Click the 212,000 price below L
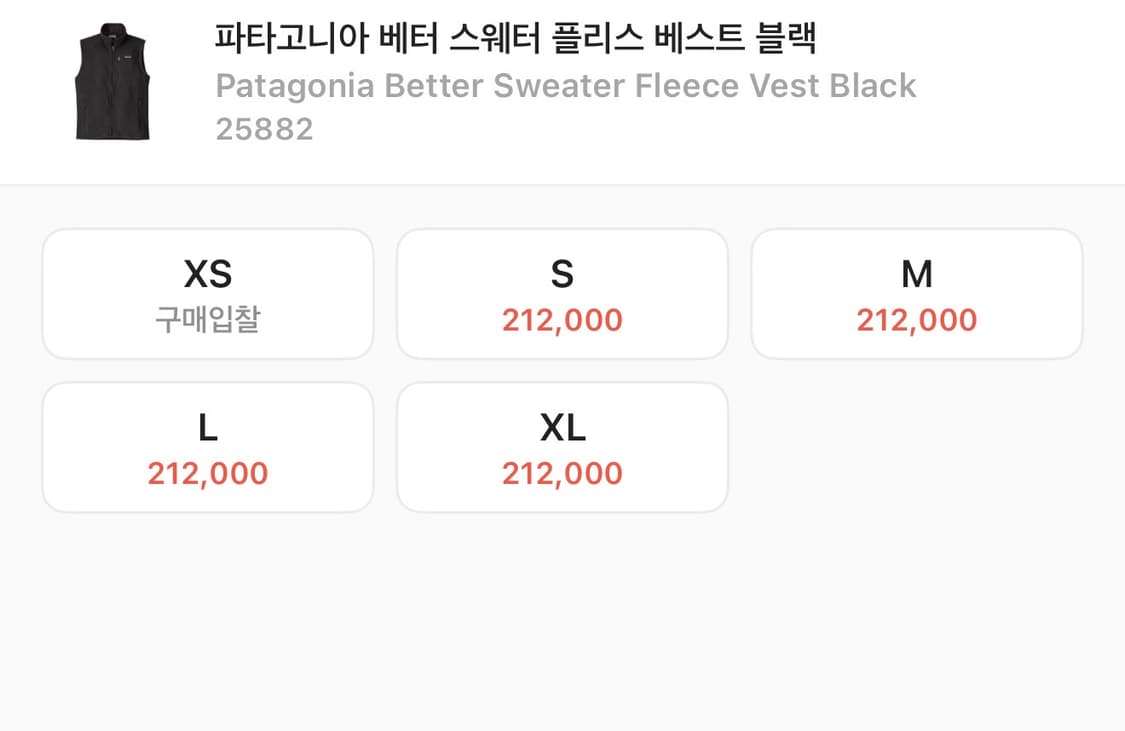Image resolution: width=1125 pixels, height=731 pixels. point(207,472)
